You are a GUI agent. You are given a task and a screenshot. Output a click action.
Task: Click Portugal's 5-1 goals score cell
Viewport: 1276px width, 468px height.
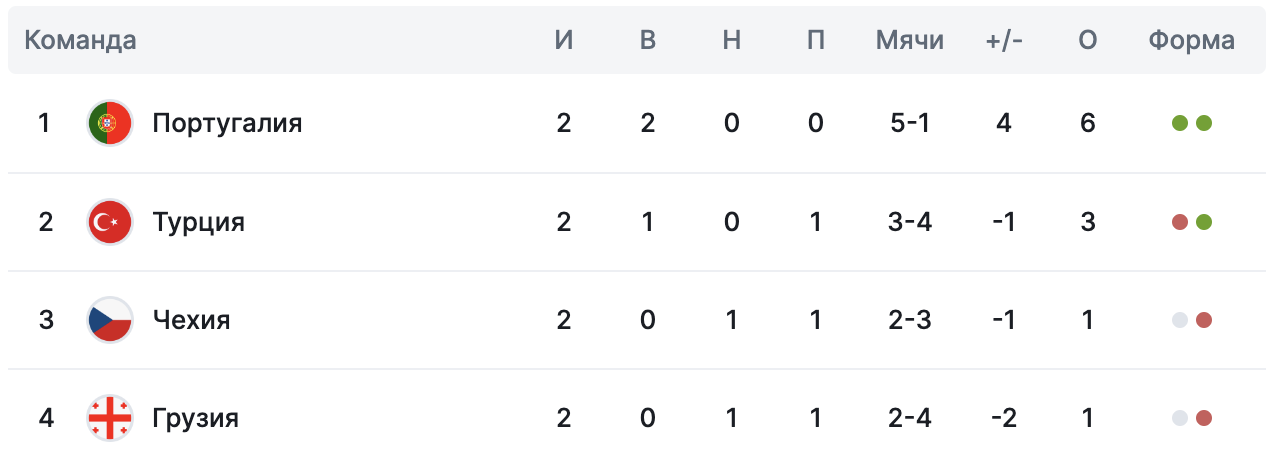tap(909, 123)
